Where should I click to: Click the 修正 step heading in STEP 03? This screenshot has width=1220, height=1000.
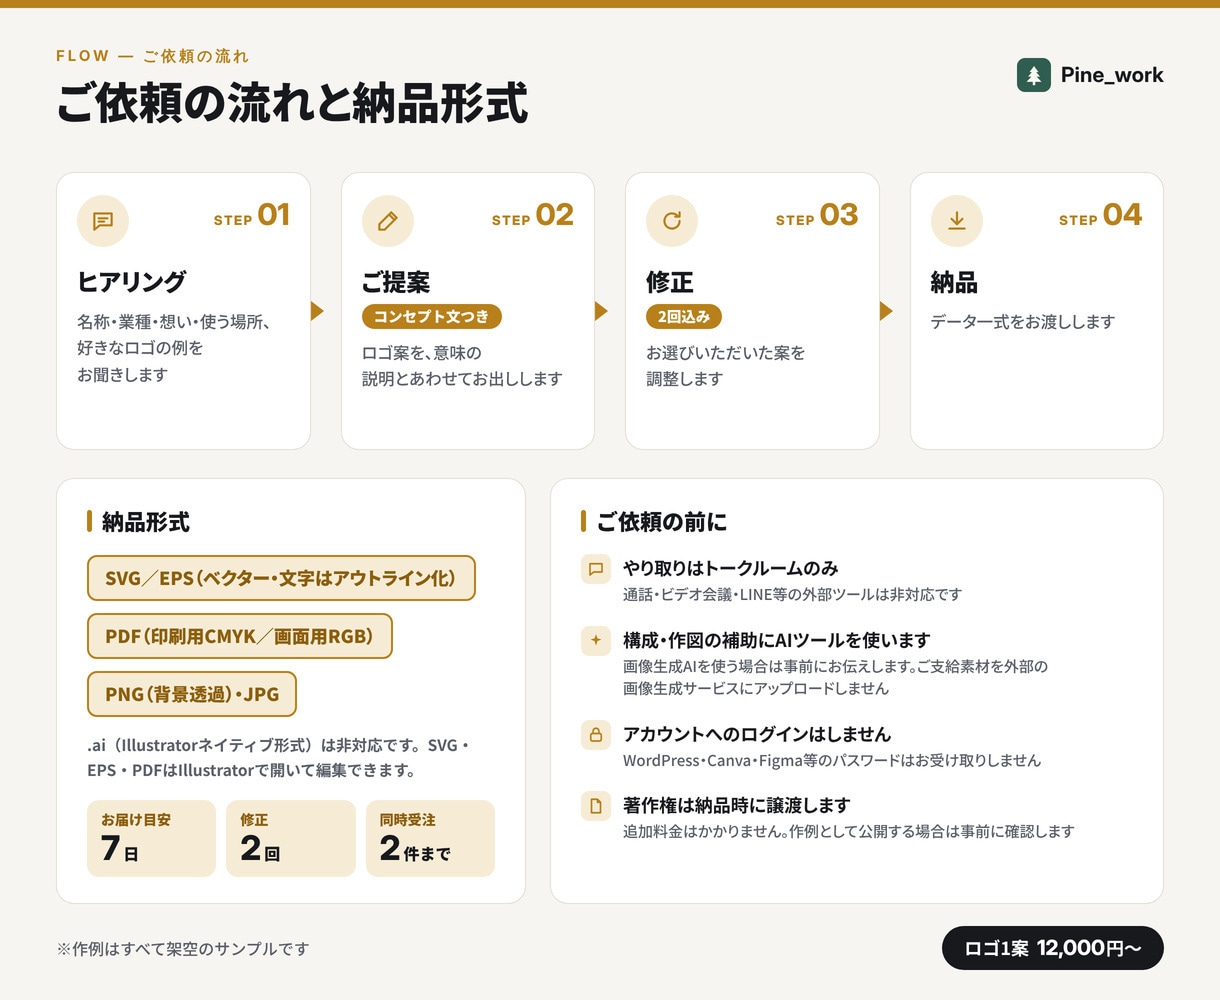[x=670, y=282]
